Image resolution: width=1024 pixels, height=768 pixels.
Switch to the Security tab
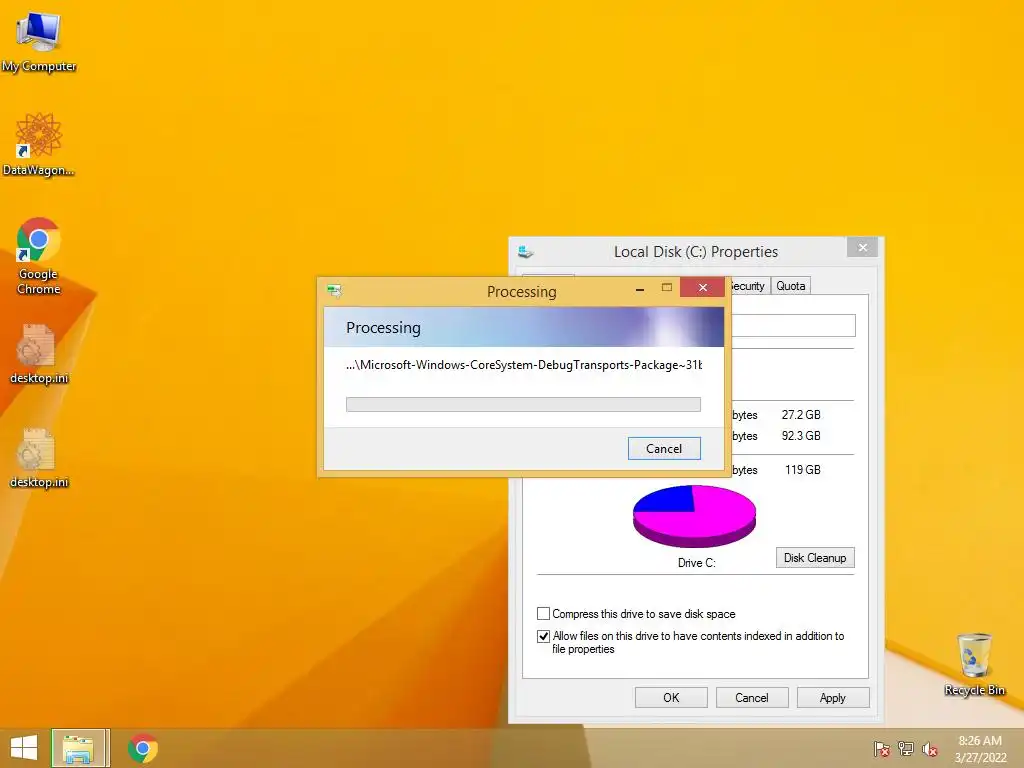tap(748, 286)
